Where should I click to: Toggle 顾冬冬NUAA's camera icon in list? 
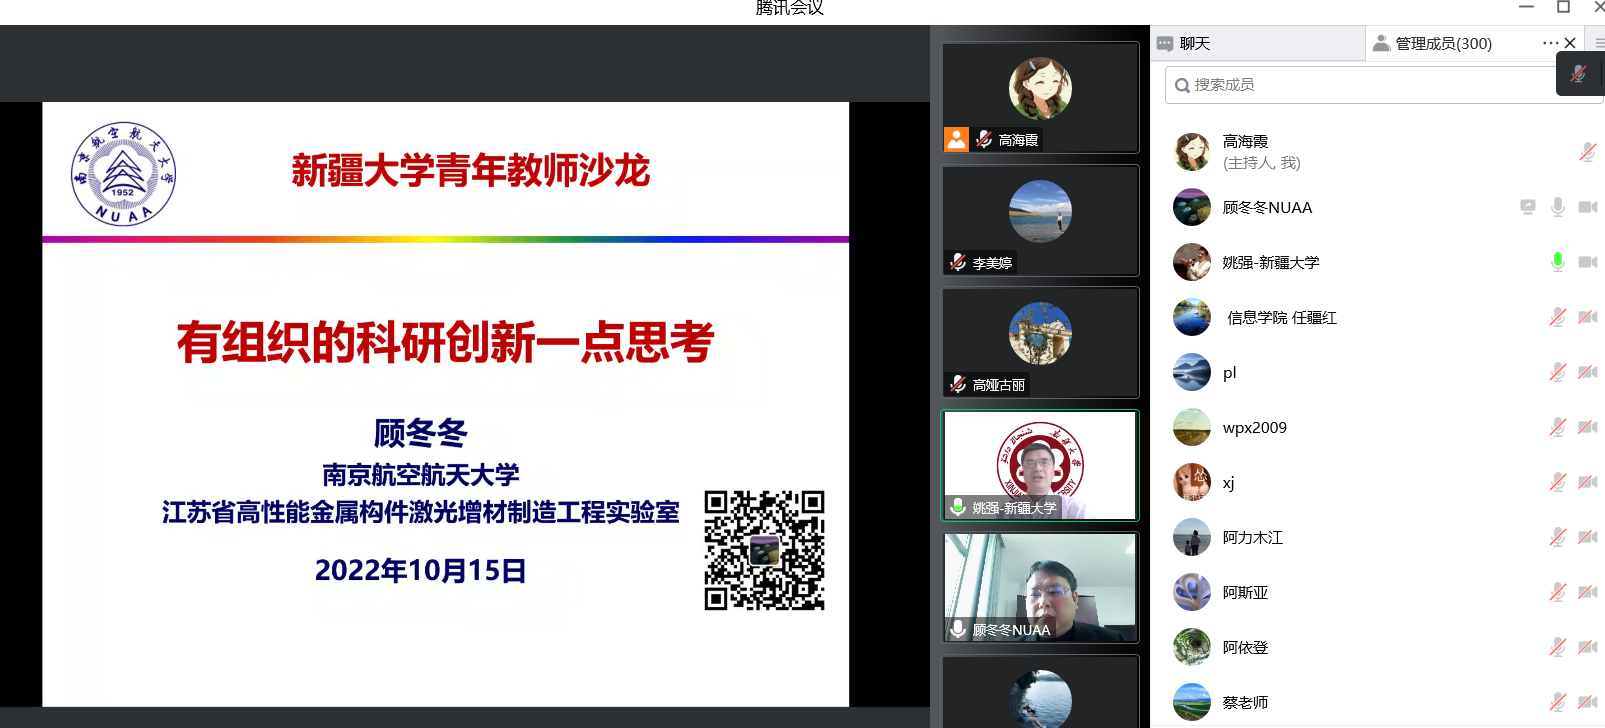click(x=1587, y=207)
